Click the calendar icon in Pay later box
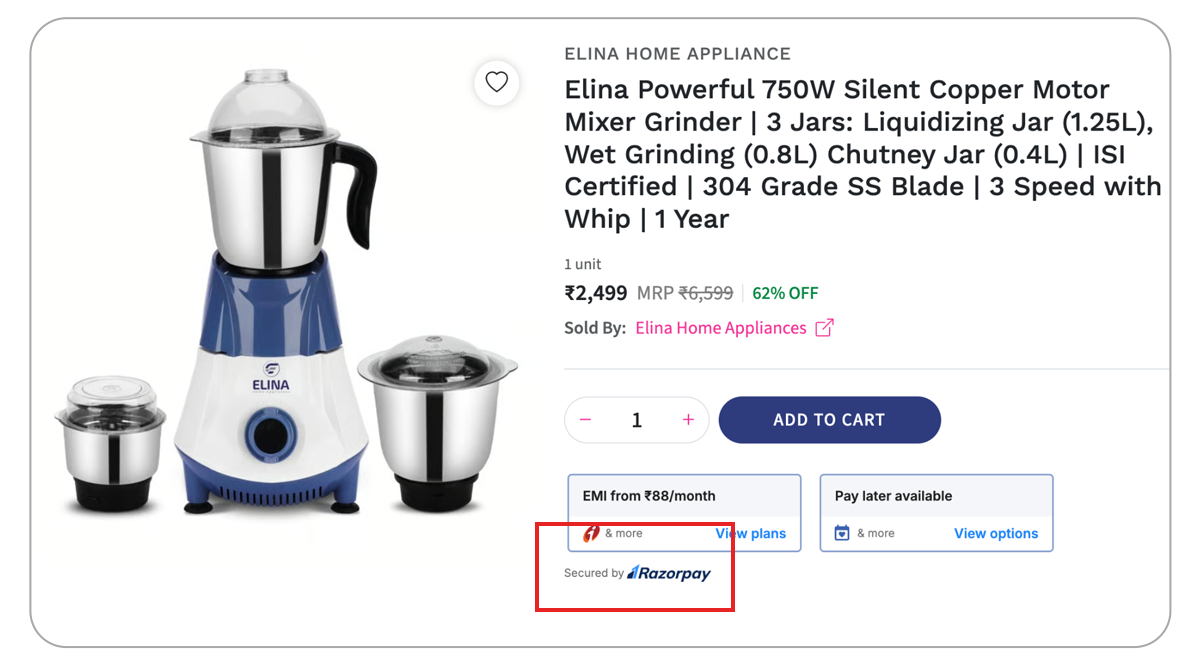 pos(842,533)
